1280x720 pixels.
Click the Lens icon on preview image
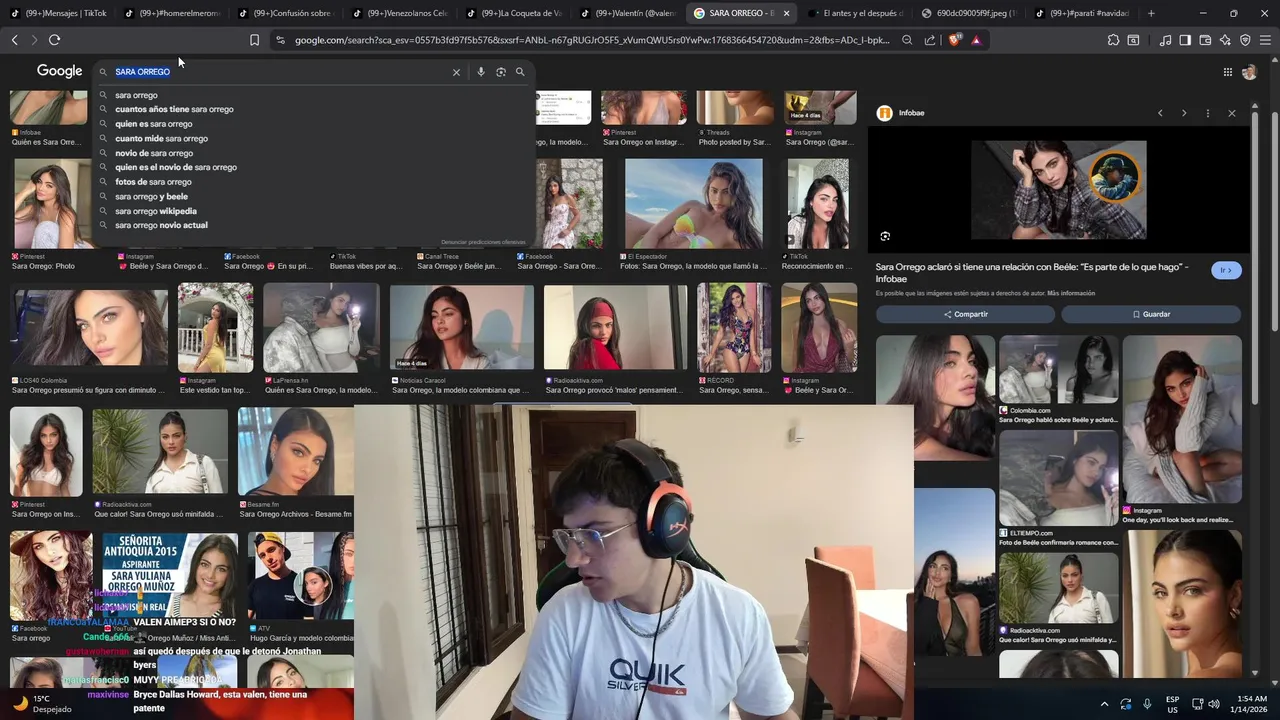885,236
